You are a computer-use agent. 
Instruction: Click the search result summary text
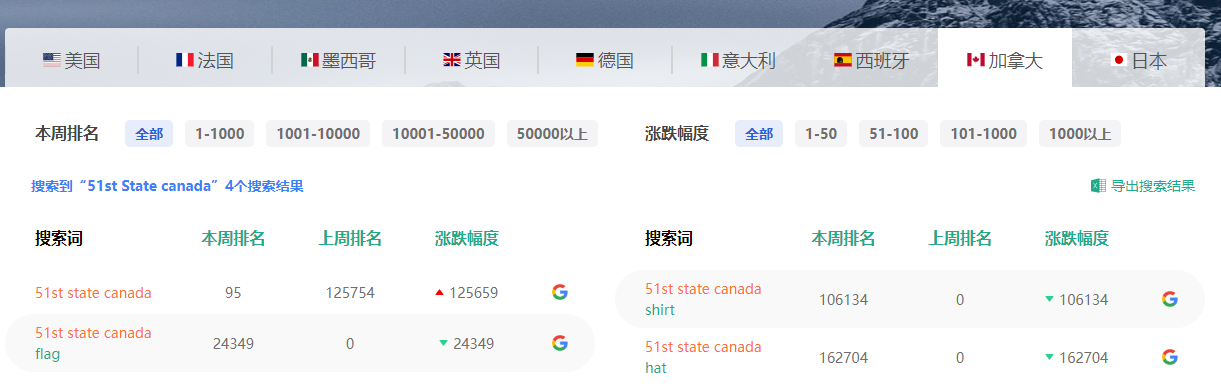tap(167, 186)
